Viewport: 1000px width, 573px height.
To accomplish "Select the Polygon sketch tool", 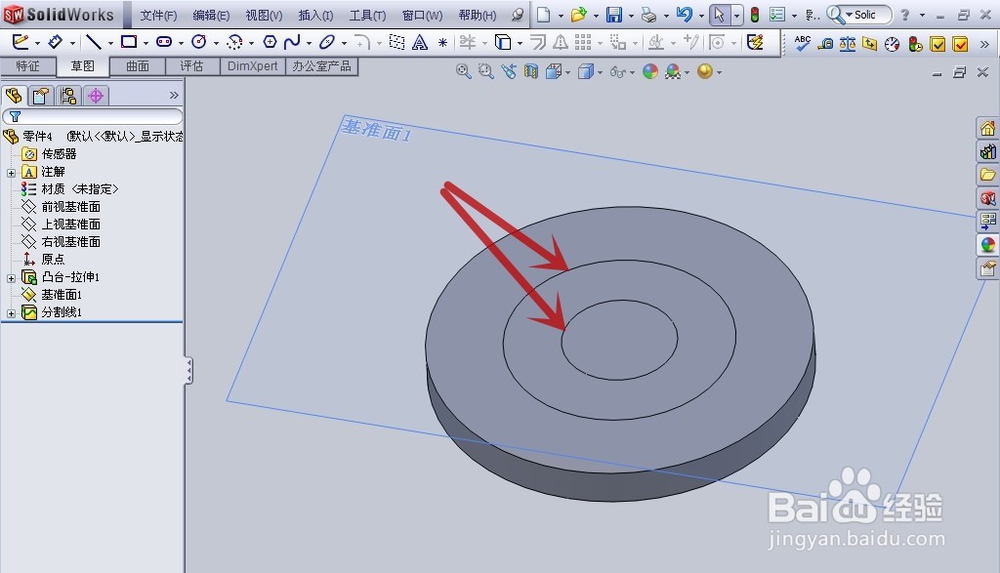I will pos(270,42).
